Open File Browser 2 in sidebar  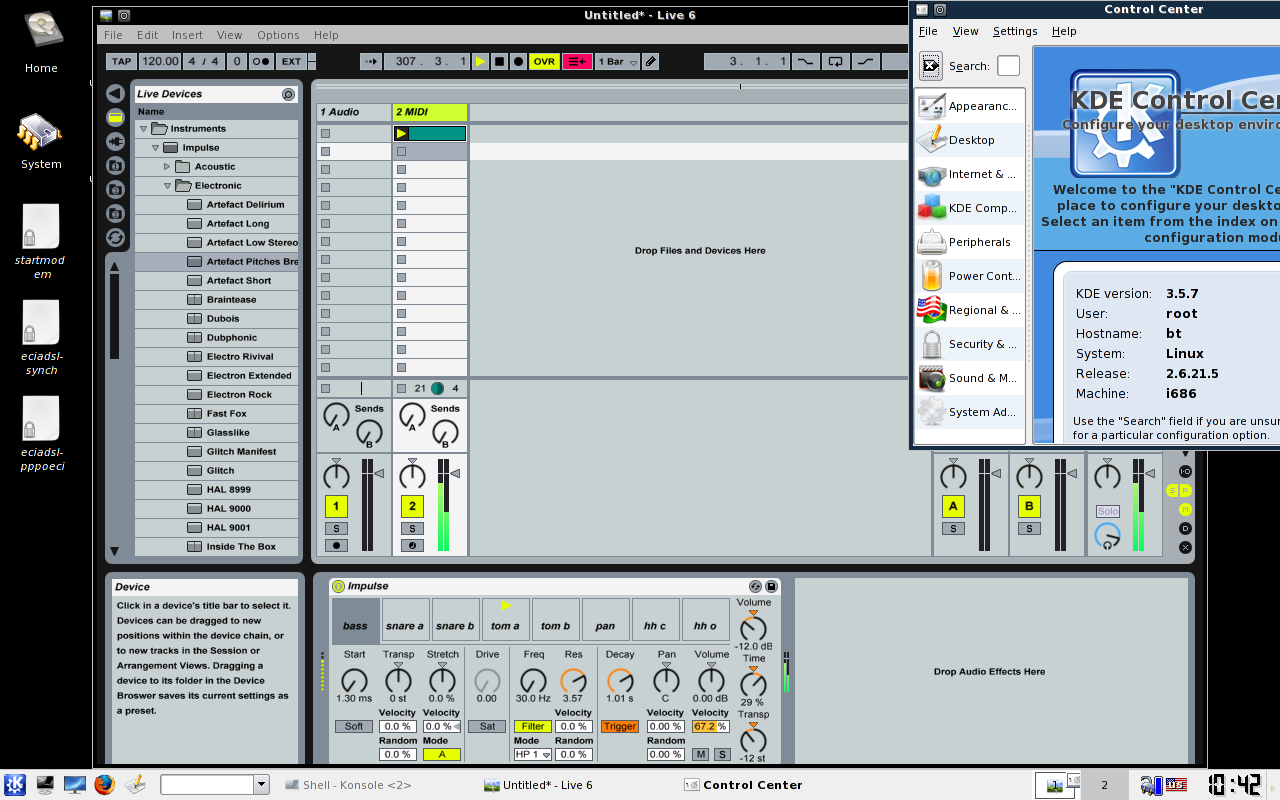point(115,189)
